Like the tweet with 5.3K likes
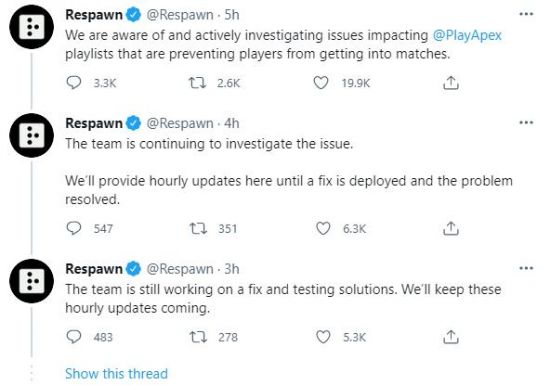The width and height of the screenshot is (550, 385). 323,337
